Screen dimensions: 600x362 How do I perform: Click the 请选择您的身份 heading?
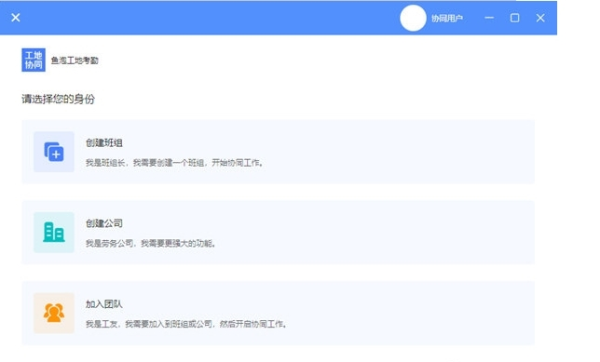[58, 99]
